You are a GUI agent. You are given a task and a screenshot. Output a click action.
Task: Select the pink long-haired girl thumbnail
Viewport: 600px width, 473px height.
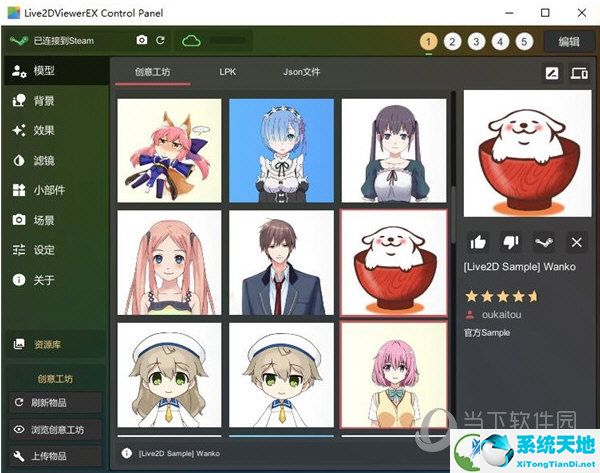point(169,263)
